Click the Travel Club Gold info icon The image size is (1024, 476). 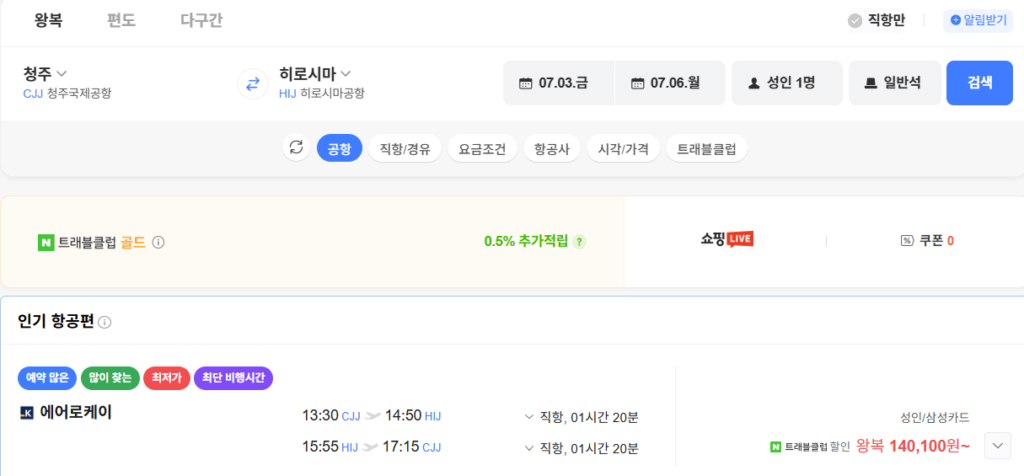point(158,242)
